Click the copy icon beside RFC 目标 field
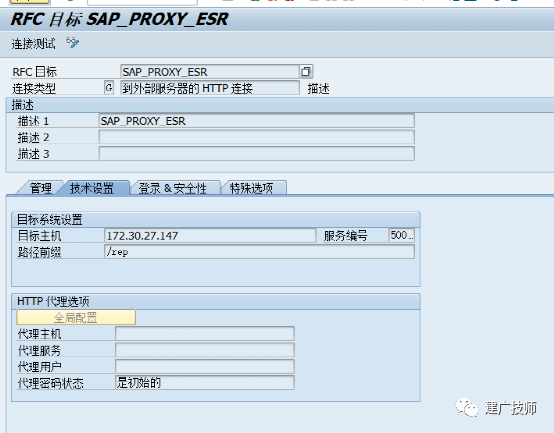This screenshot has width=554, height=433. [306, 72]
